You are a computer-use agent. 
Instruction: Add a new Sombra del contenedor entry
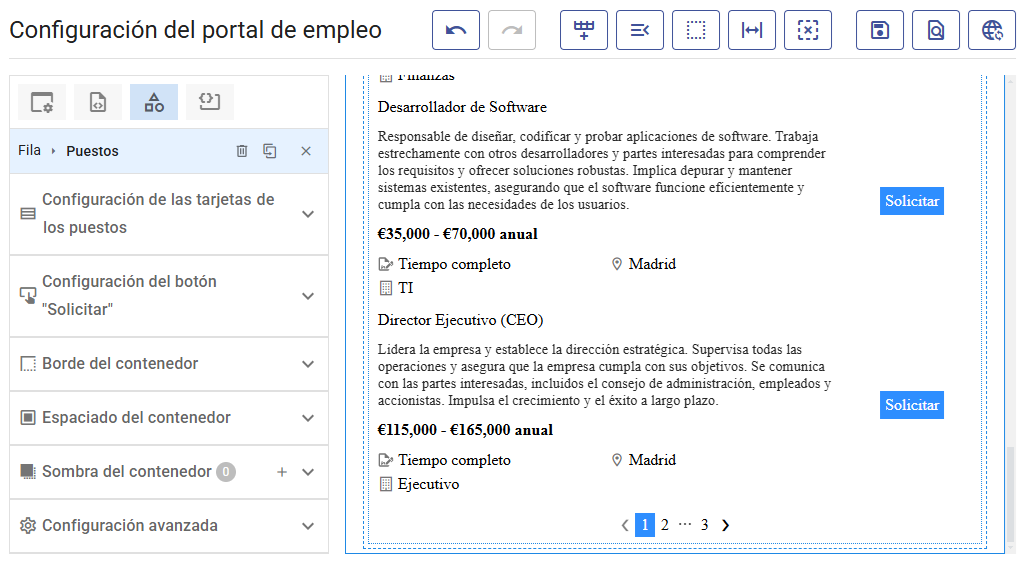coord(282,472)
